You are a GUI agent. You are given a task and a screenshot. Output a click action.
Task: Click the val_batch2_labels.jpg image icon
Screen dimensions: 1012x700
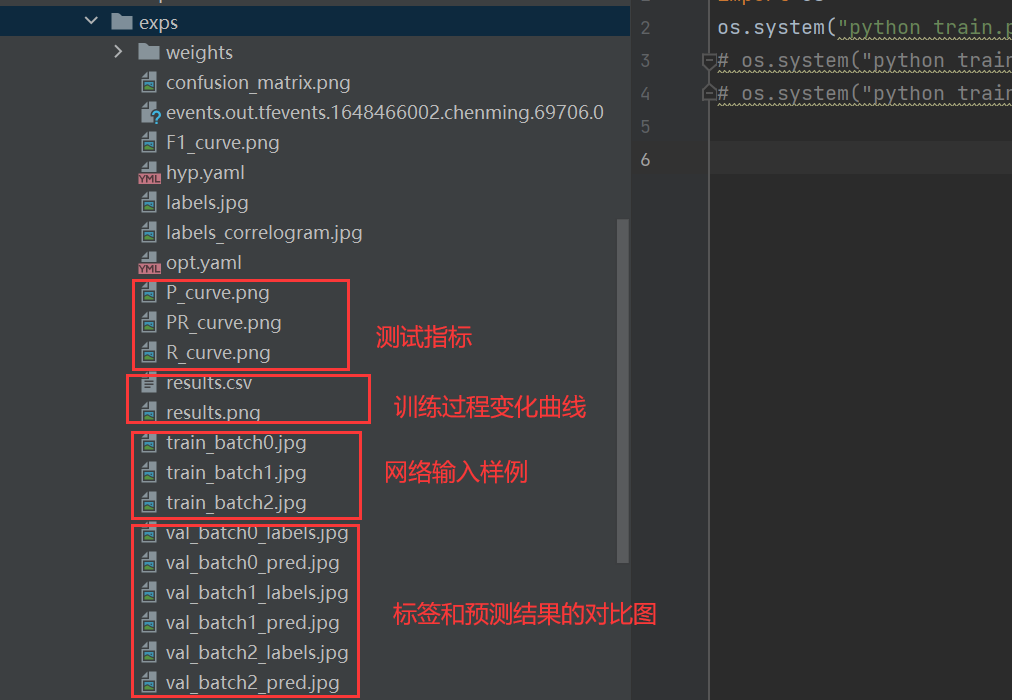[x=149, y=652]
